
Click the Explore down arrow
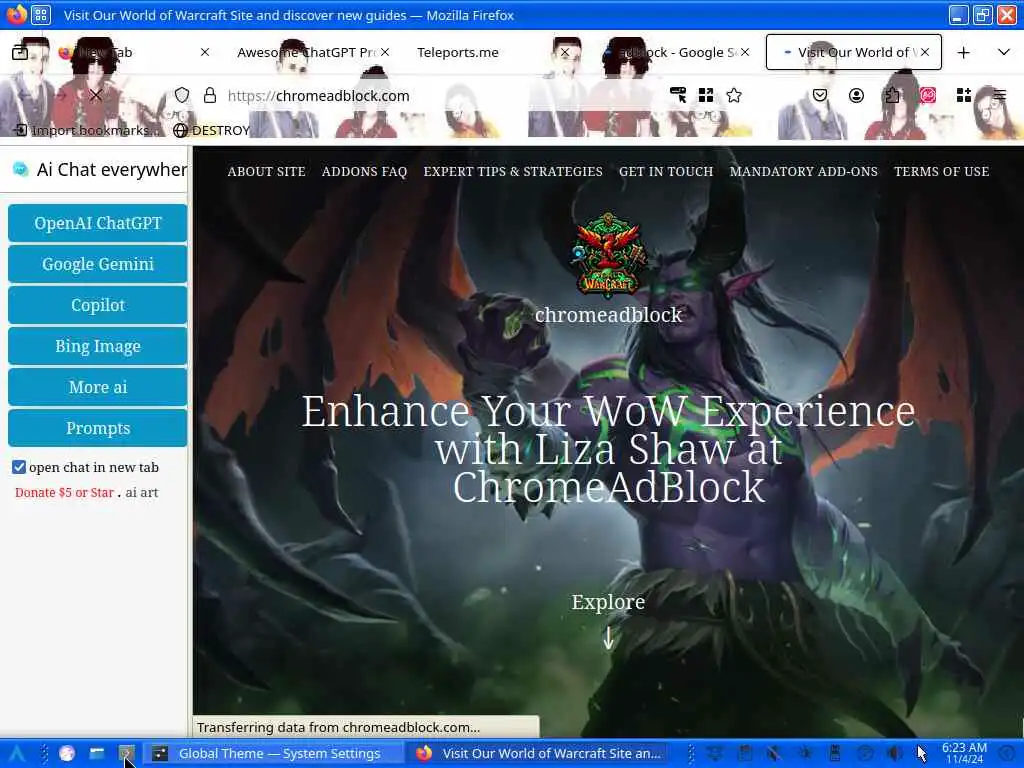click(608, 639)
